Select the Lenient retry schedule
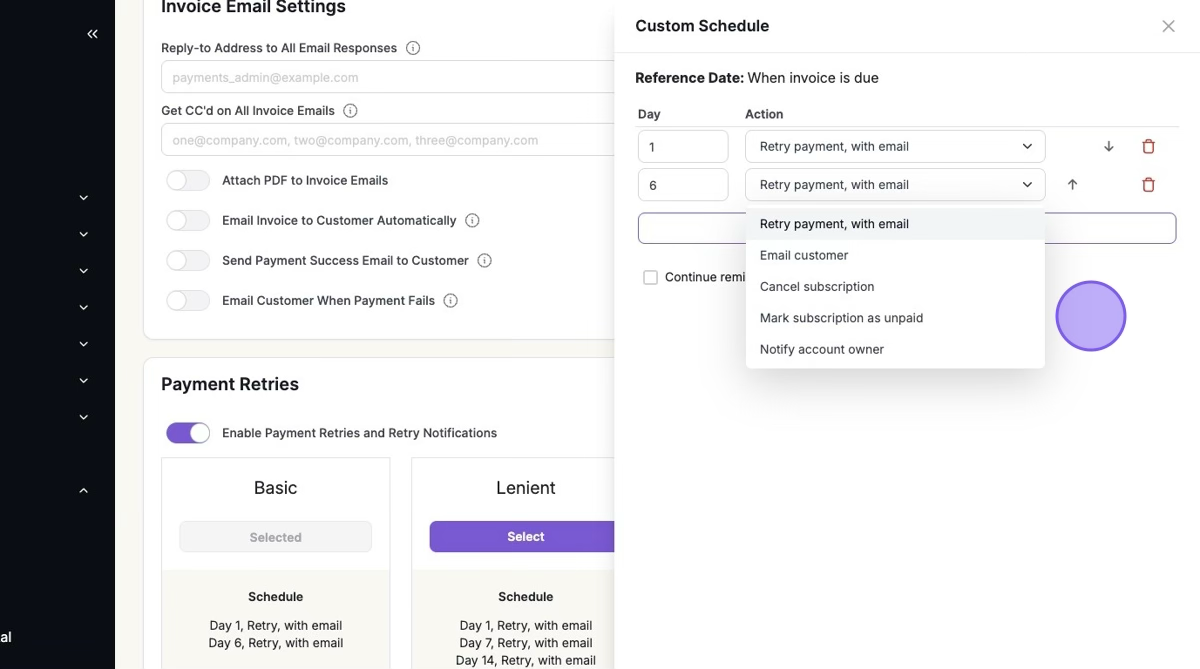This screenshot has height=669, width=1200. tap(524, 537)
